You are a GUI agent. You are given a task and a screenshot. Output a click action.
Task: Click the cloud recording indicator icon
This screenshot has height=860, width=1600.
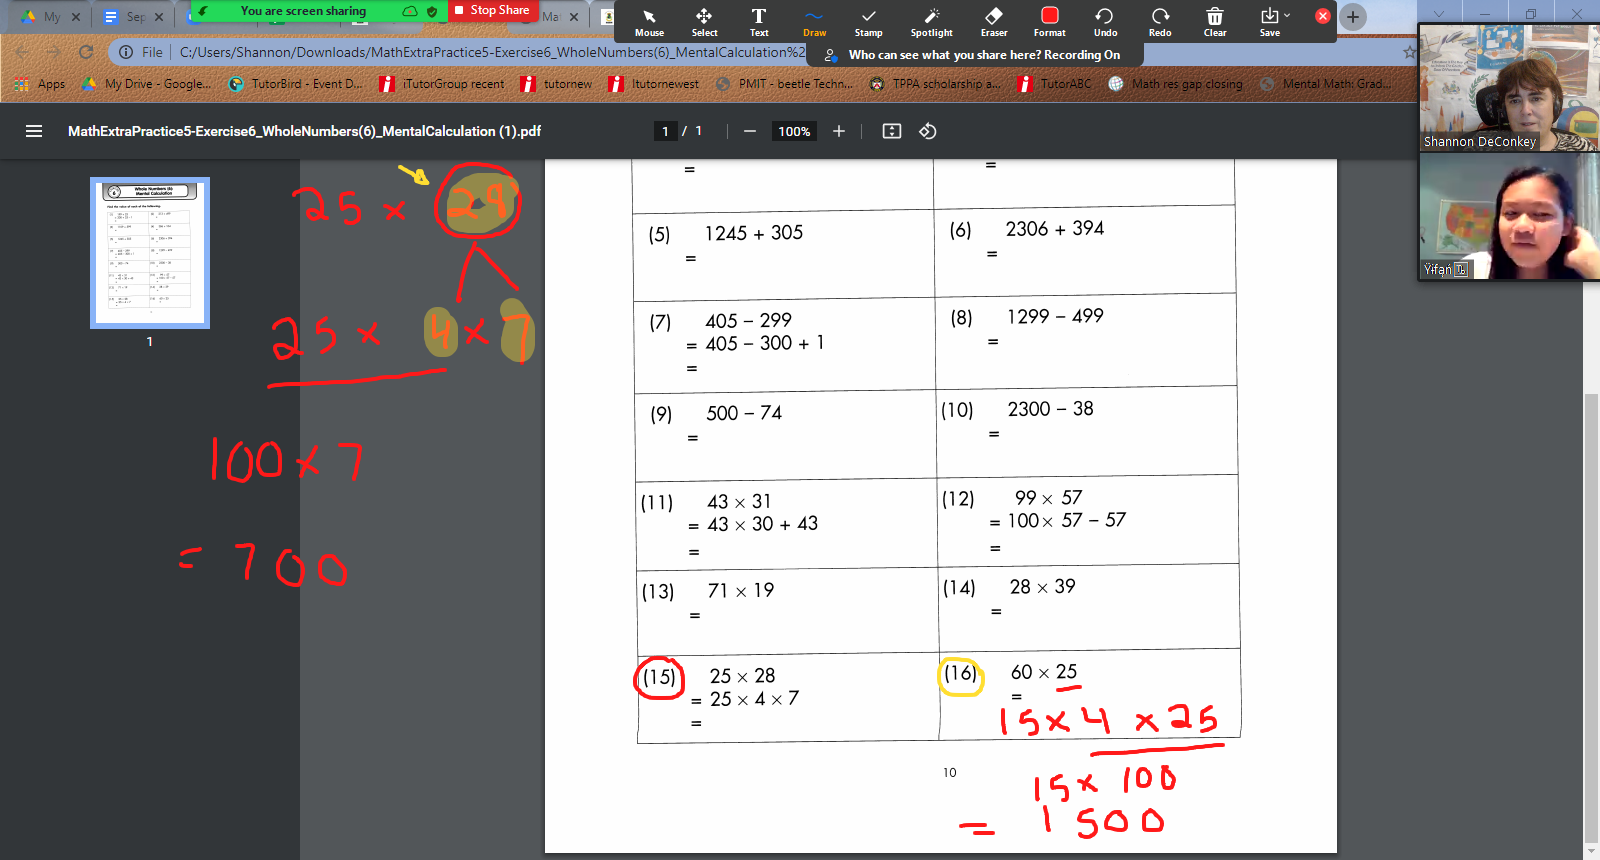pyautogui.click(x=410, y=11)
